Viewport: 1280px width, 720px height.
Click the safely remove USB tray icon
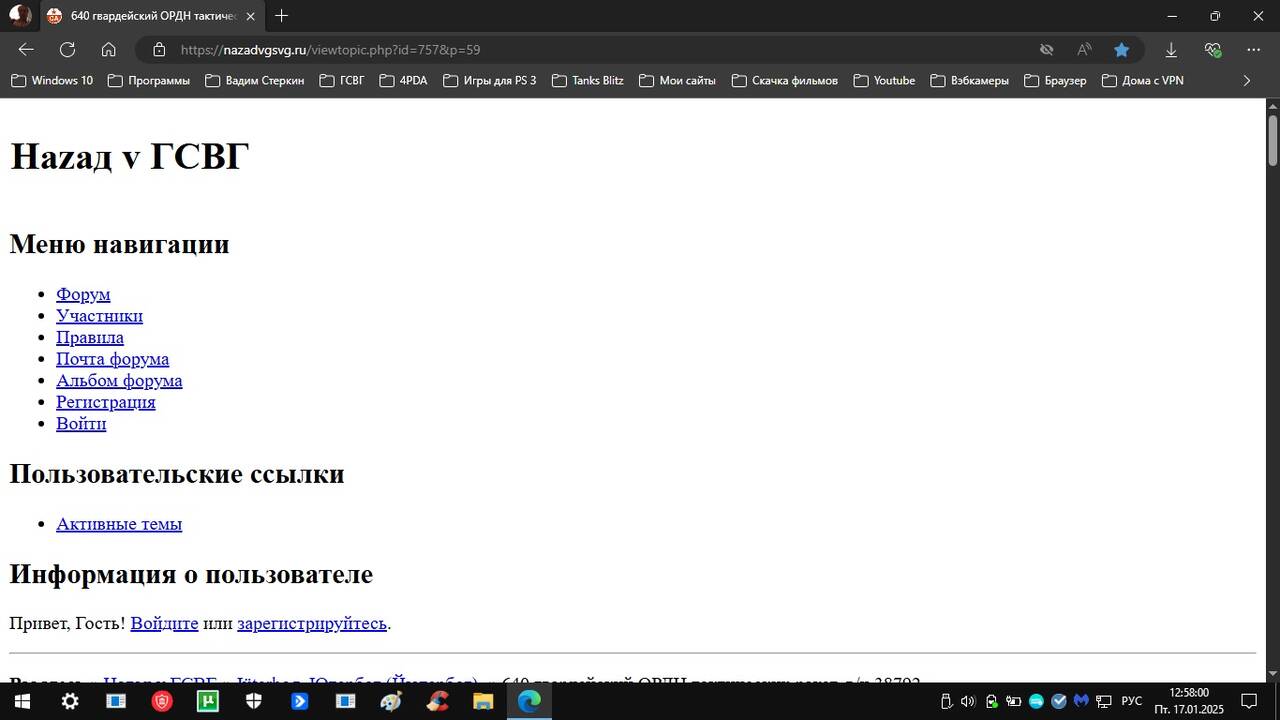point(946,701)
